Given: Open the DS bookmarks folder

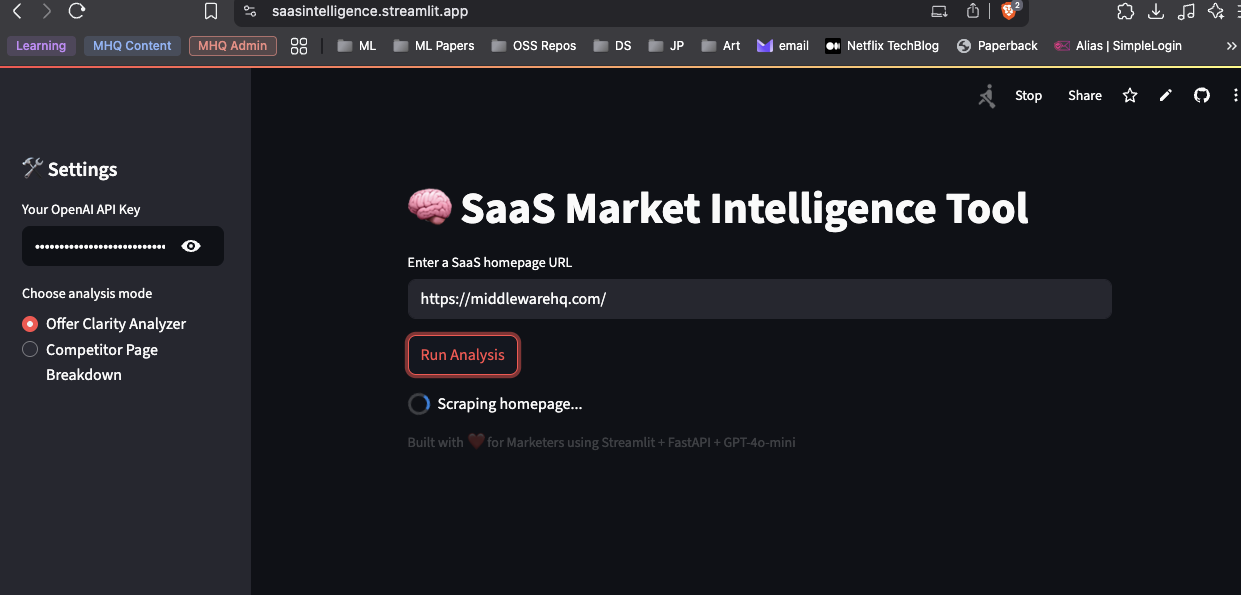Looking at the screenshot, I should pyautogui.click(x=613, y=46).
